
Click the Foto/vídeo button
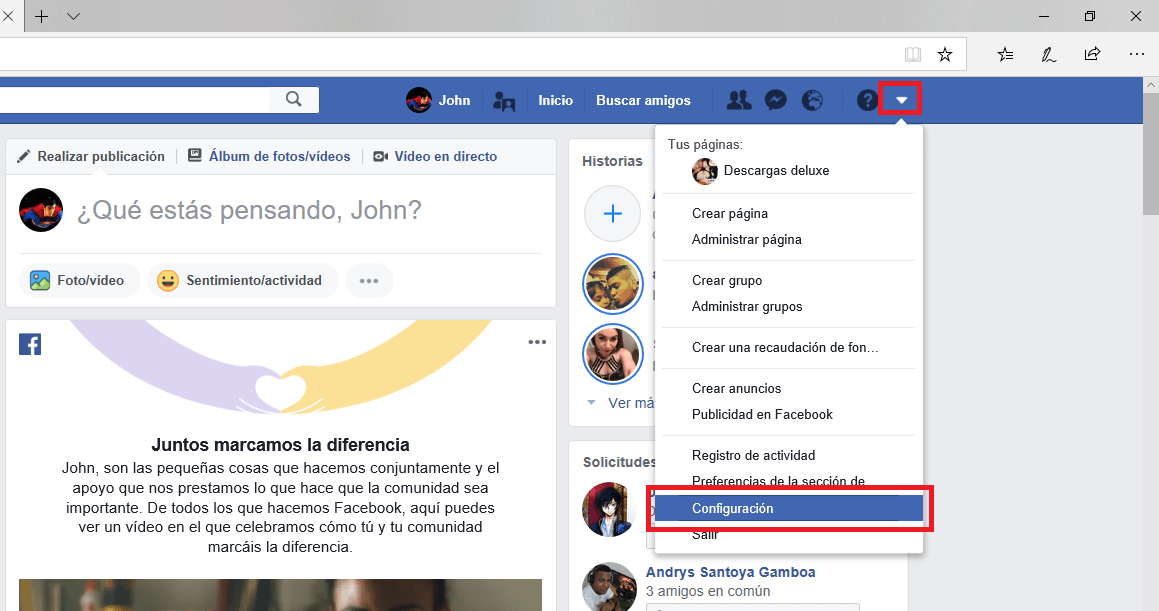pos(79,281)
